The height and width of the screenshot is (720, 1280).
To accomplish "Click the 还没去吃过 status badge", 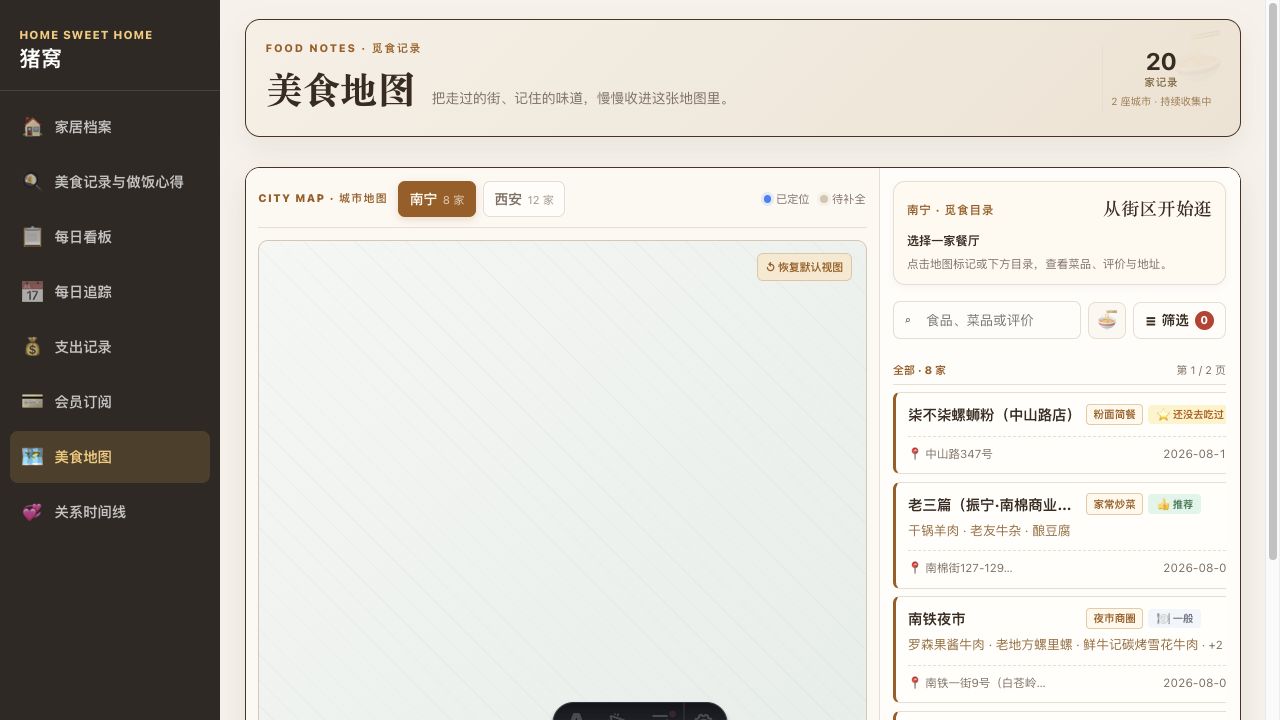I will [x=1188, y=414].
